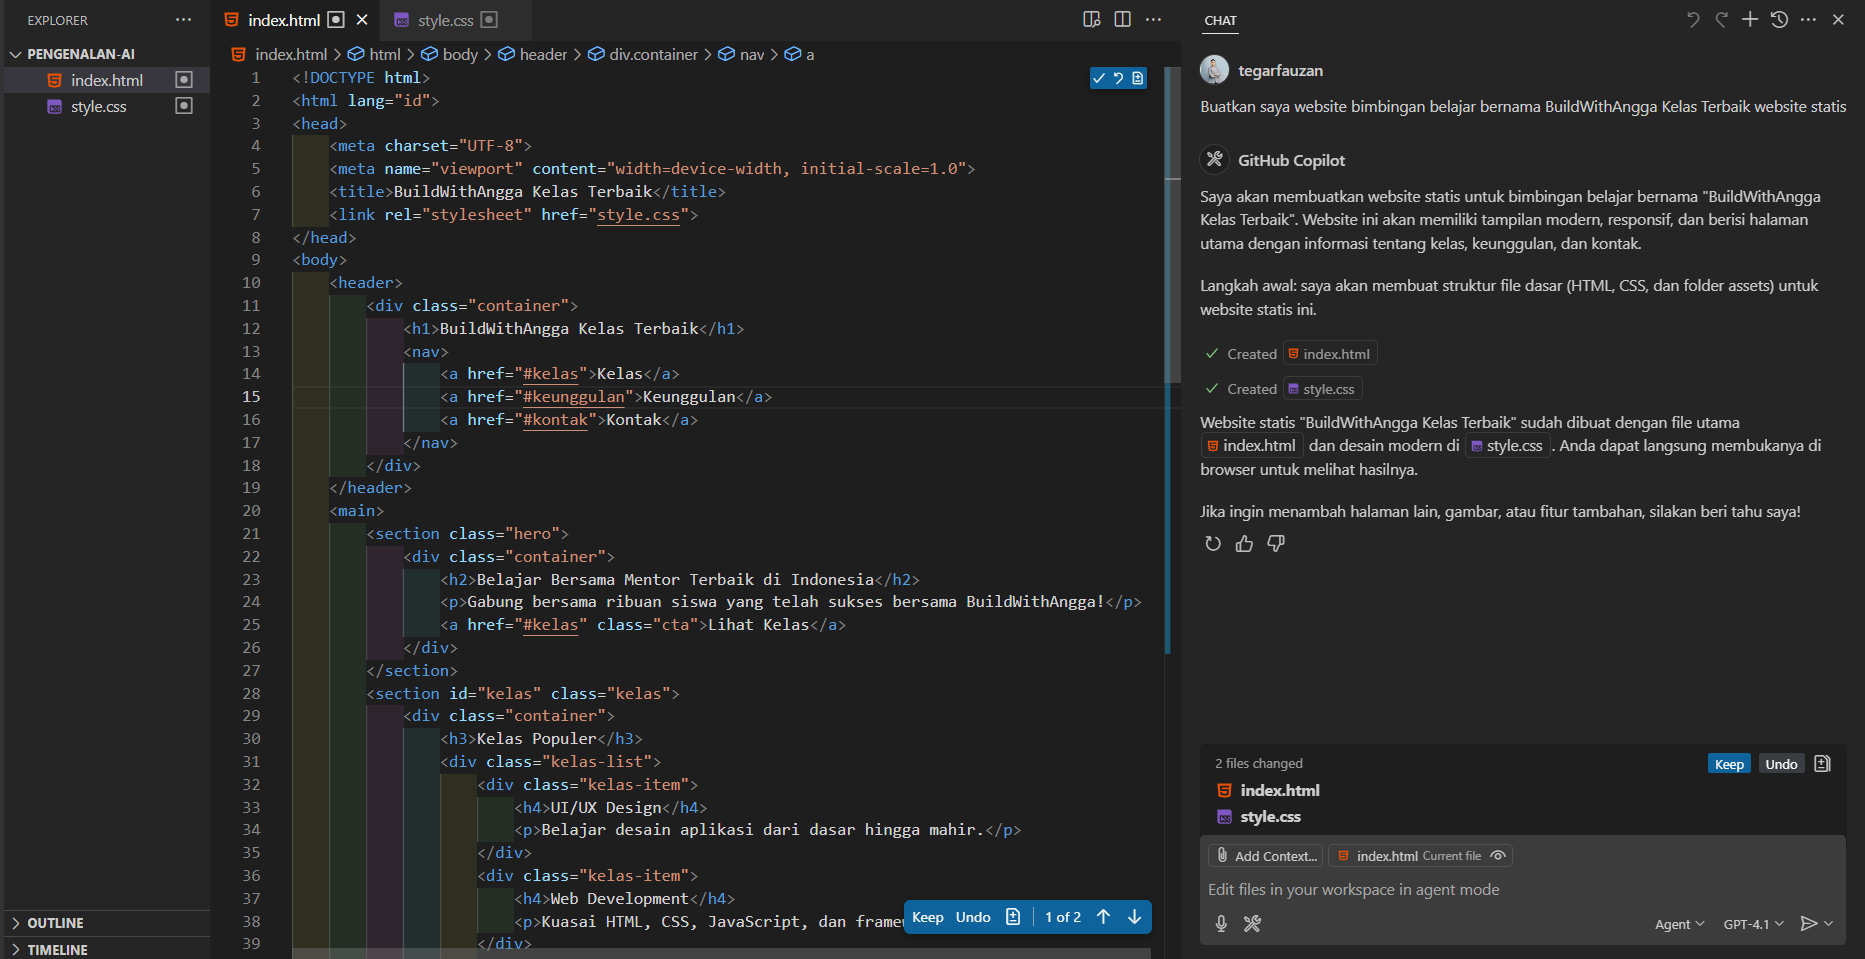Open style.css from files changed list
Viewport: 1865px width, 959px height.
[x=1270, y=817]
